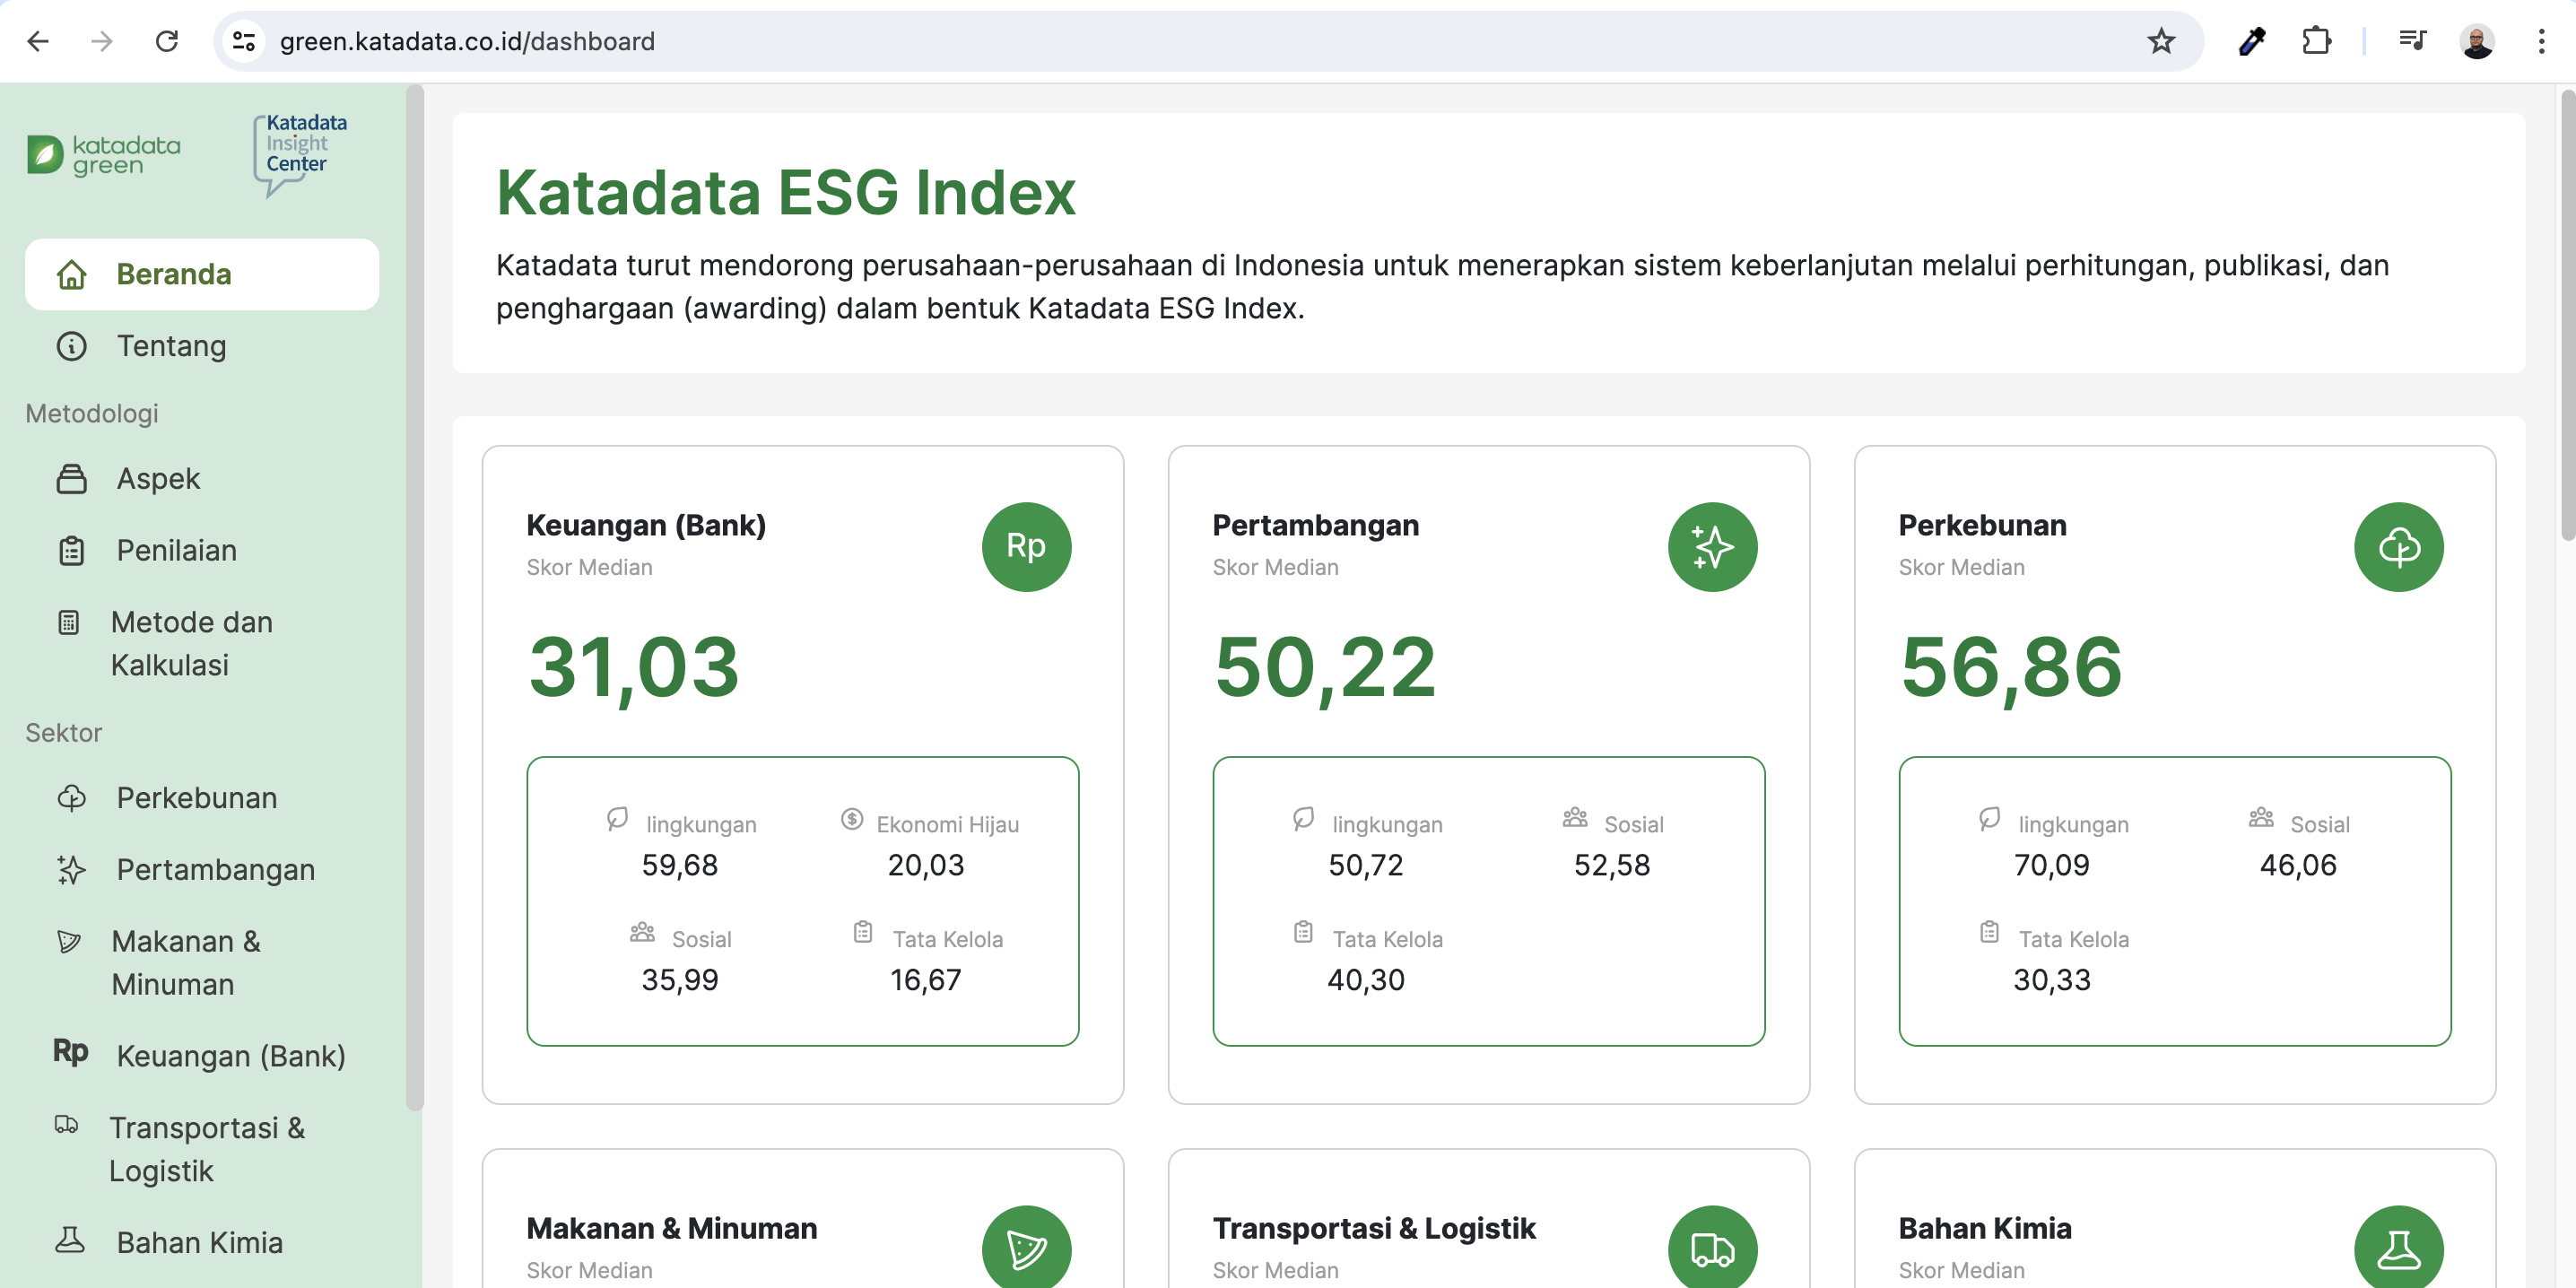Click the tree icon on Perkebunan card
The width and height of the screenshot is (2576, 1288).
2398,546
